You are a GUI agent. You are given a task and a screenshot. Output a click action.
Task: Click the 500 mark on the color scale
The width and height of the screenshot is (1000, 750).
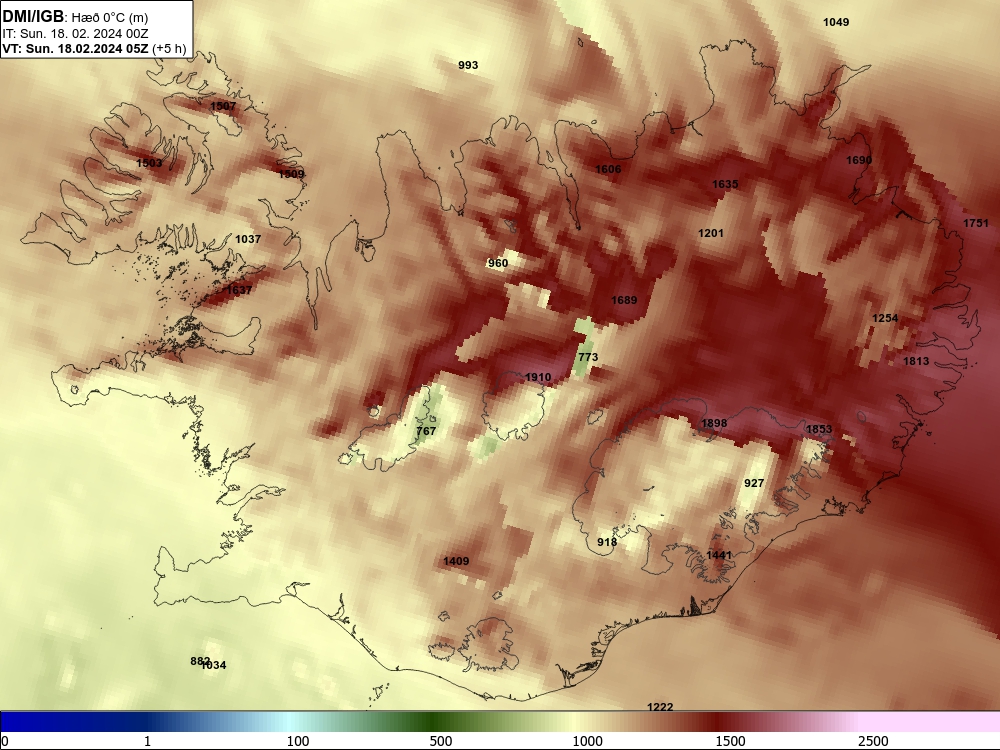coord(441,741)
